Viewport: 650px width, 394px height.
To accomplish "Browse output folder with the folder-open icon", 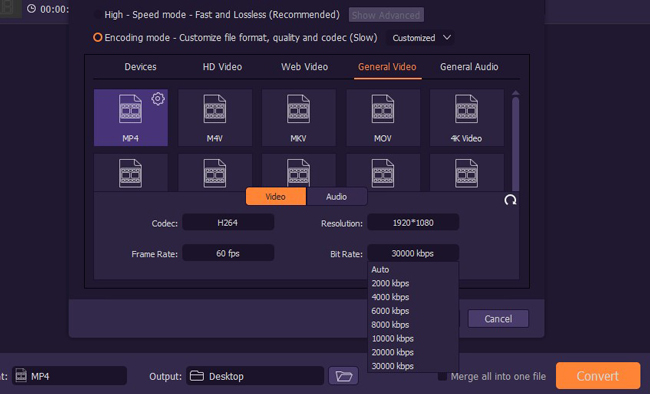I will [343, 376].
